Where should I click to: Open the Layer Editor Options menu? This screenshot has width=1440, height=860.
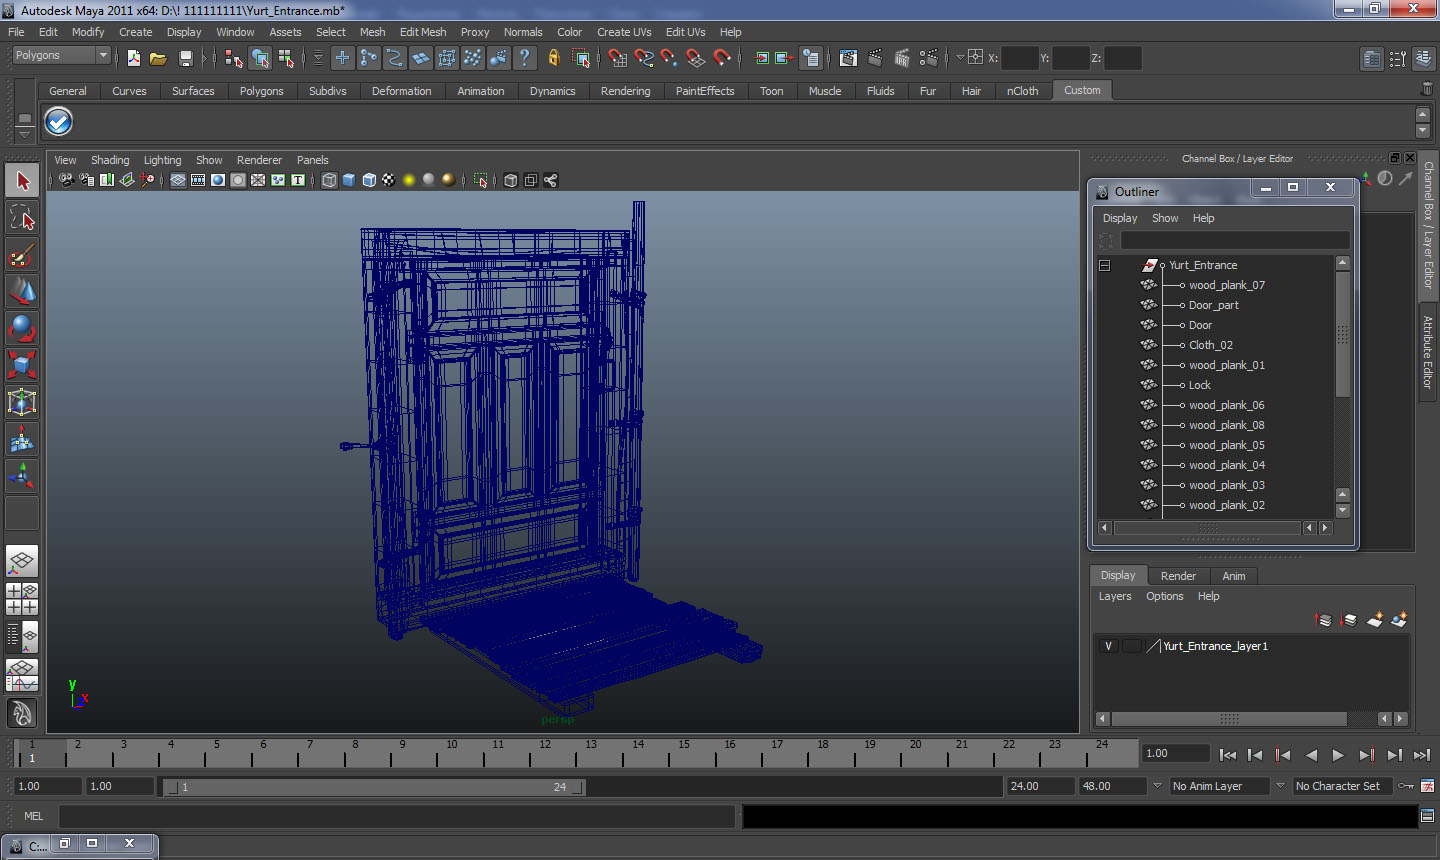(1165, 596)
